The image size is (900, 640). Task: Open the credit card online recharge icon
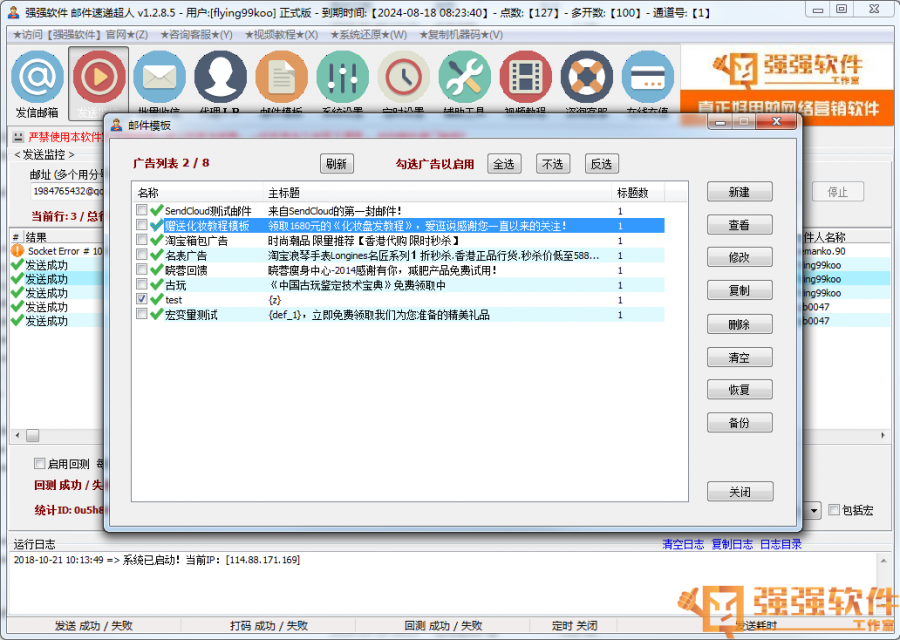click(x=647, y=78)
